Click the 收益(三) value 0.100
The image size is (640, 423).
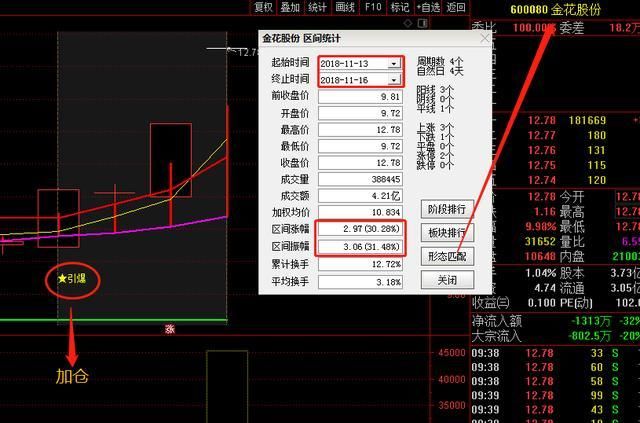click(x=541, y=303)
